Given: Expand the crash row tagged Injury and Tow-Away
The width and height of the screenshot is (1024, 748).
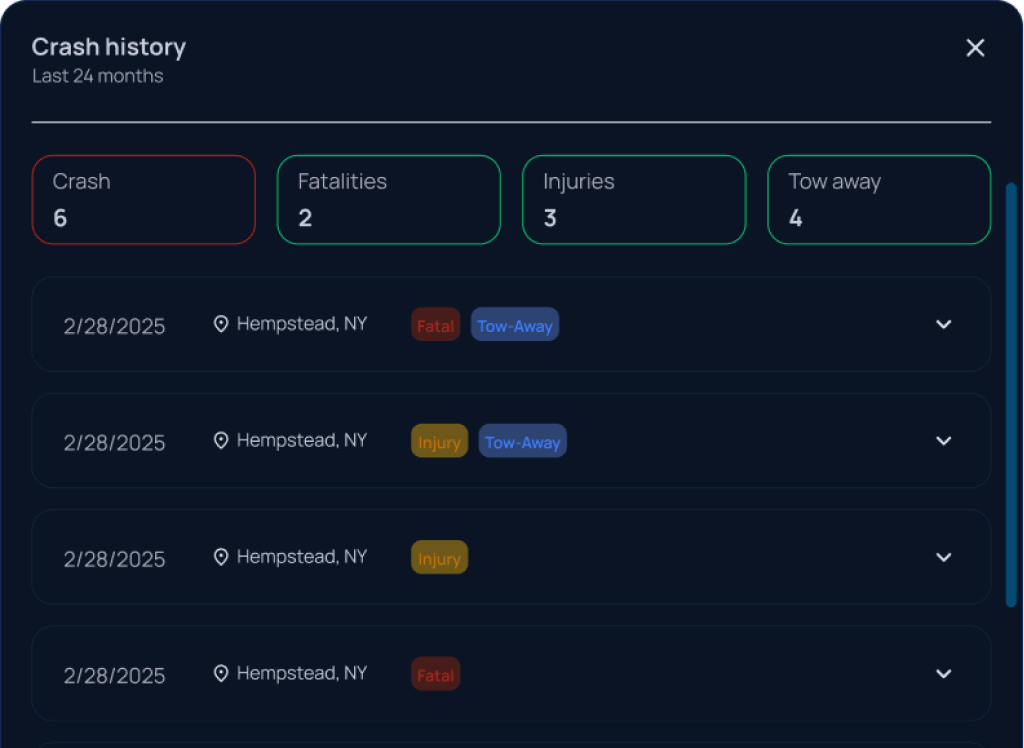Looking at the screenshot, I should pos(943,441).
